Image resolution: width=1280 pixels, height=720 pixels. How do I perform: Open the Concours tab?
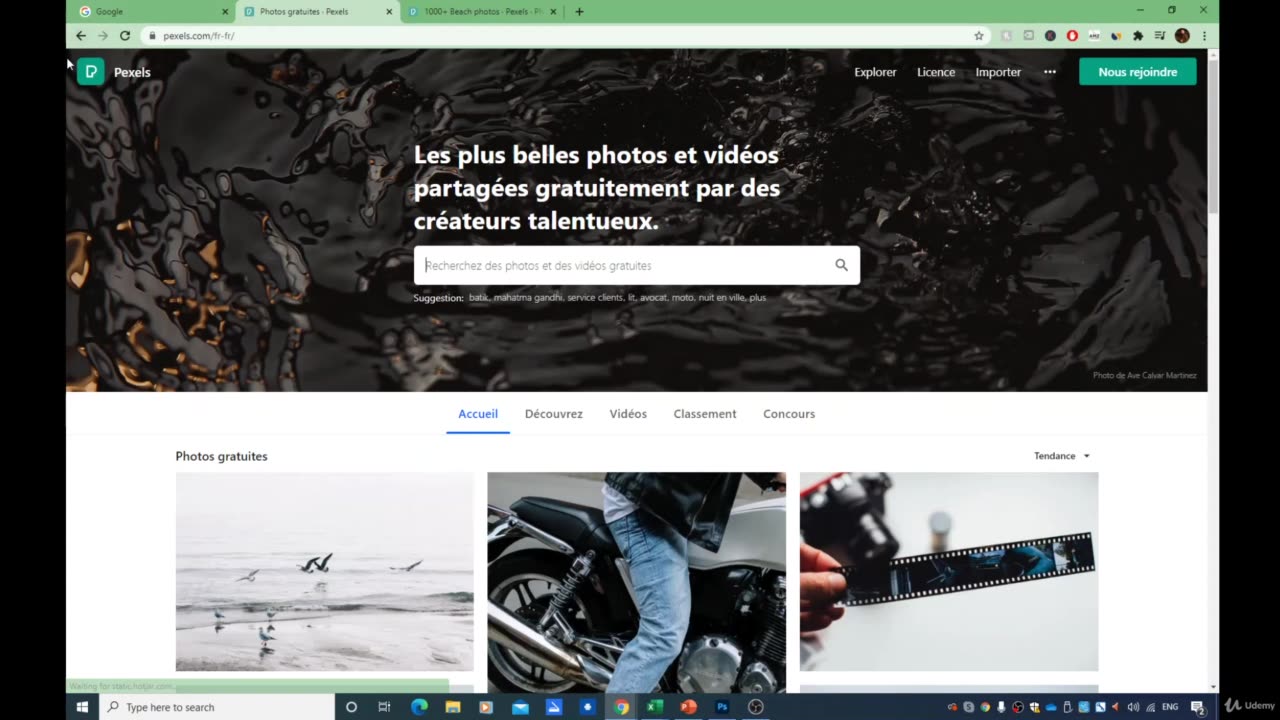pos(789,414)
